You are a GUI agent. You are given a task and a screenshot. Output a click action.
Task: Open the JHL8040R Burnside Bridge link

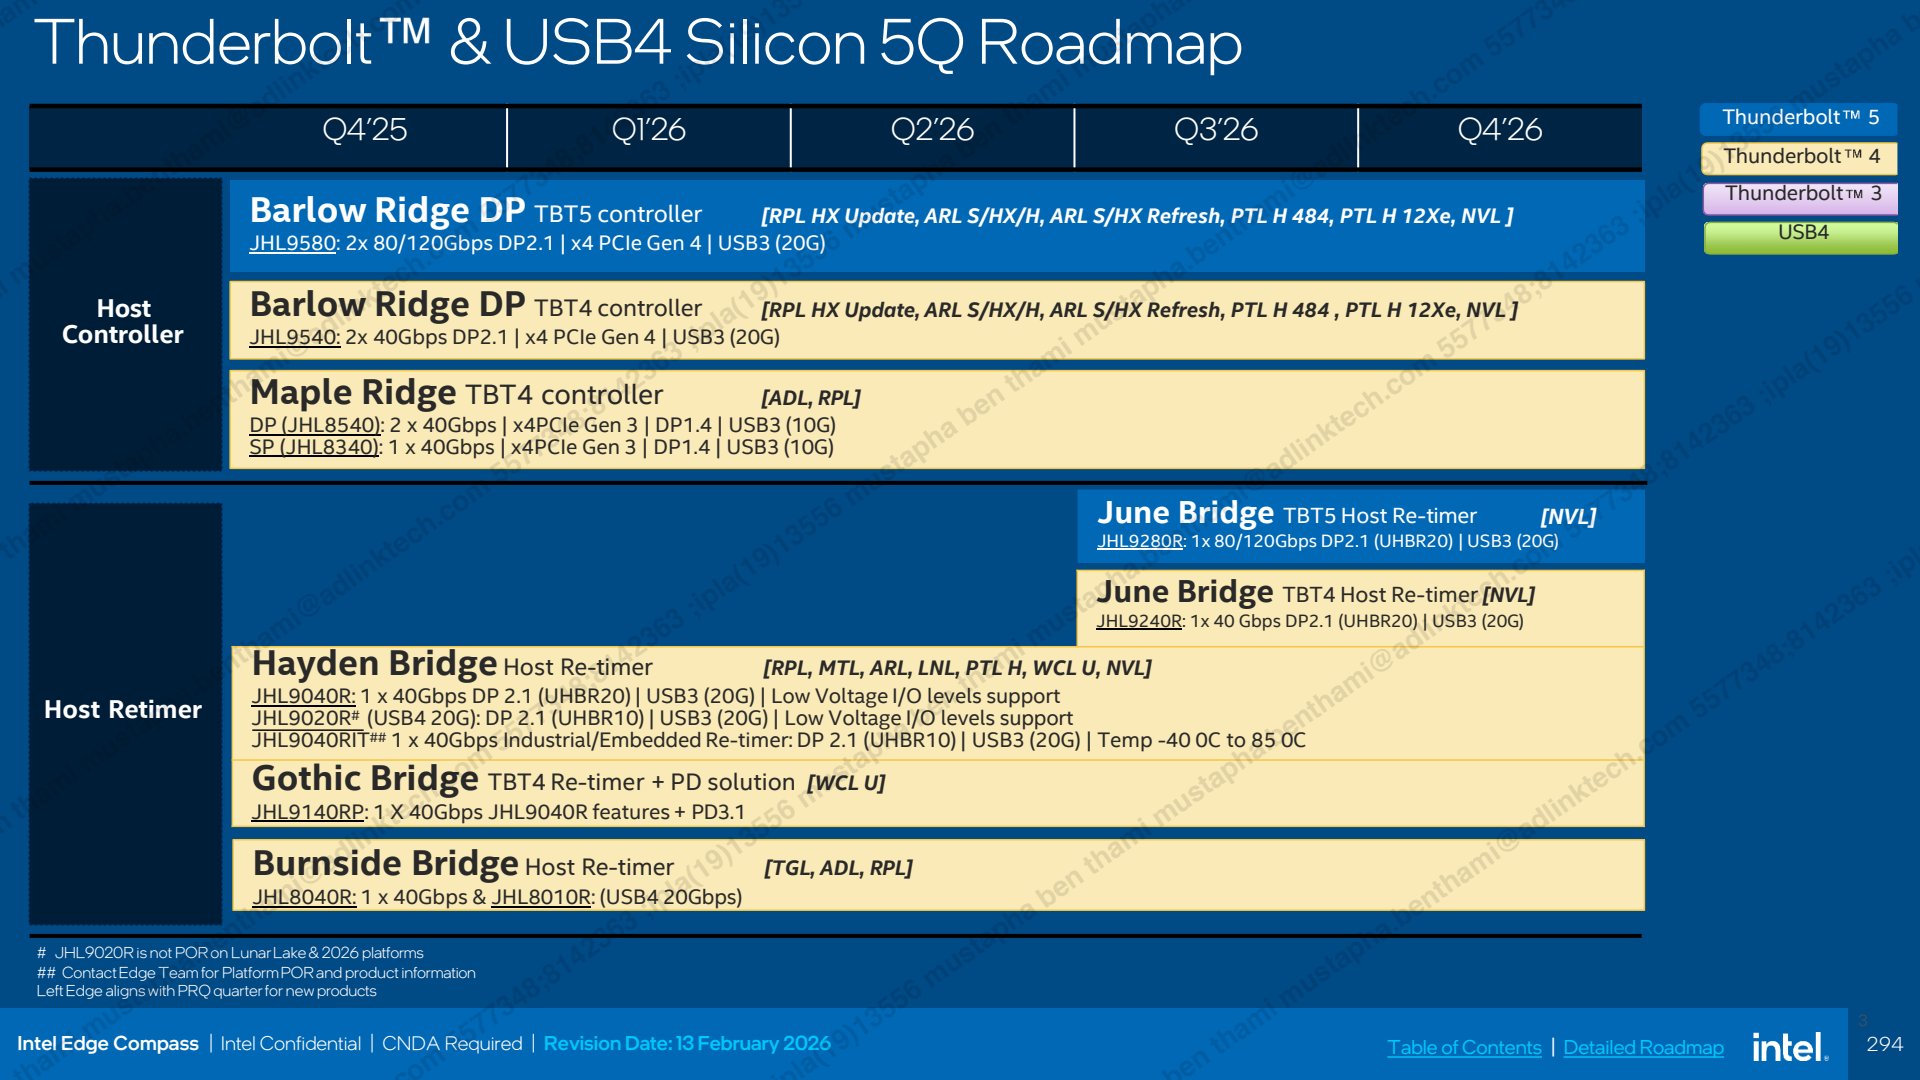click(x=303, y=897)
